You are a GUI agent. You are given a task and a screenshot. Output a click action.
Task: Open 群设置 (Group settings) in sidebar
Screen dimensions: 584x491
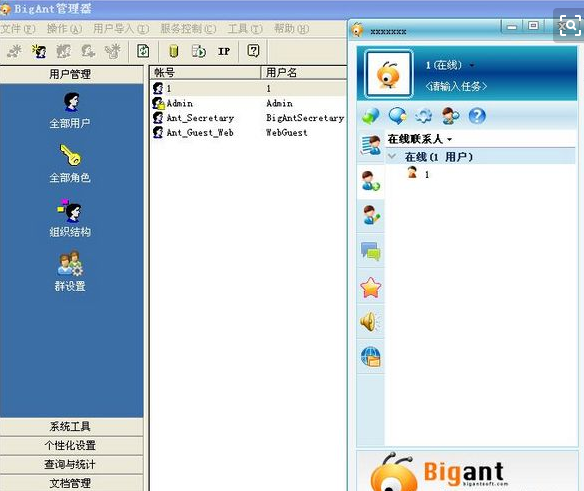click(x=70, y=272)
